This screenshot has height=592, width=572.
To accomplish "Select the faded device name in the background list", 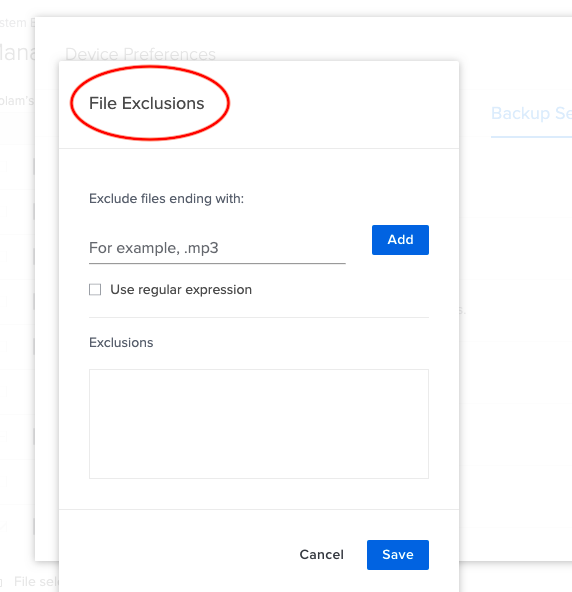I will (17, 101).
